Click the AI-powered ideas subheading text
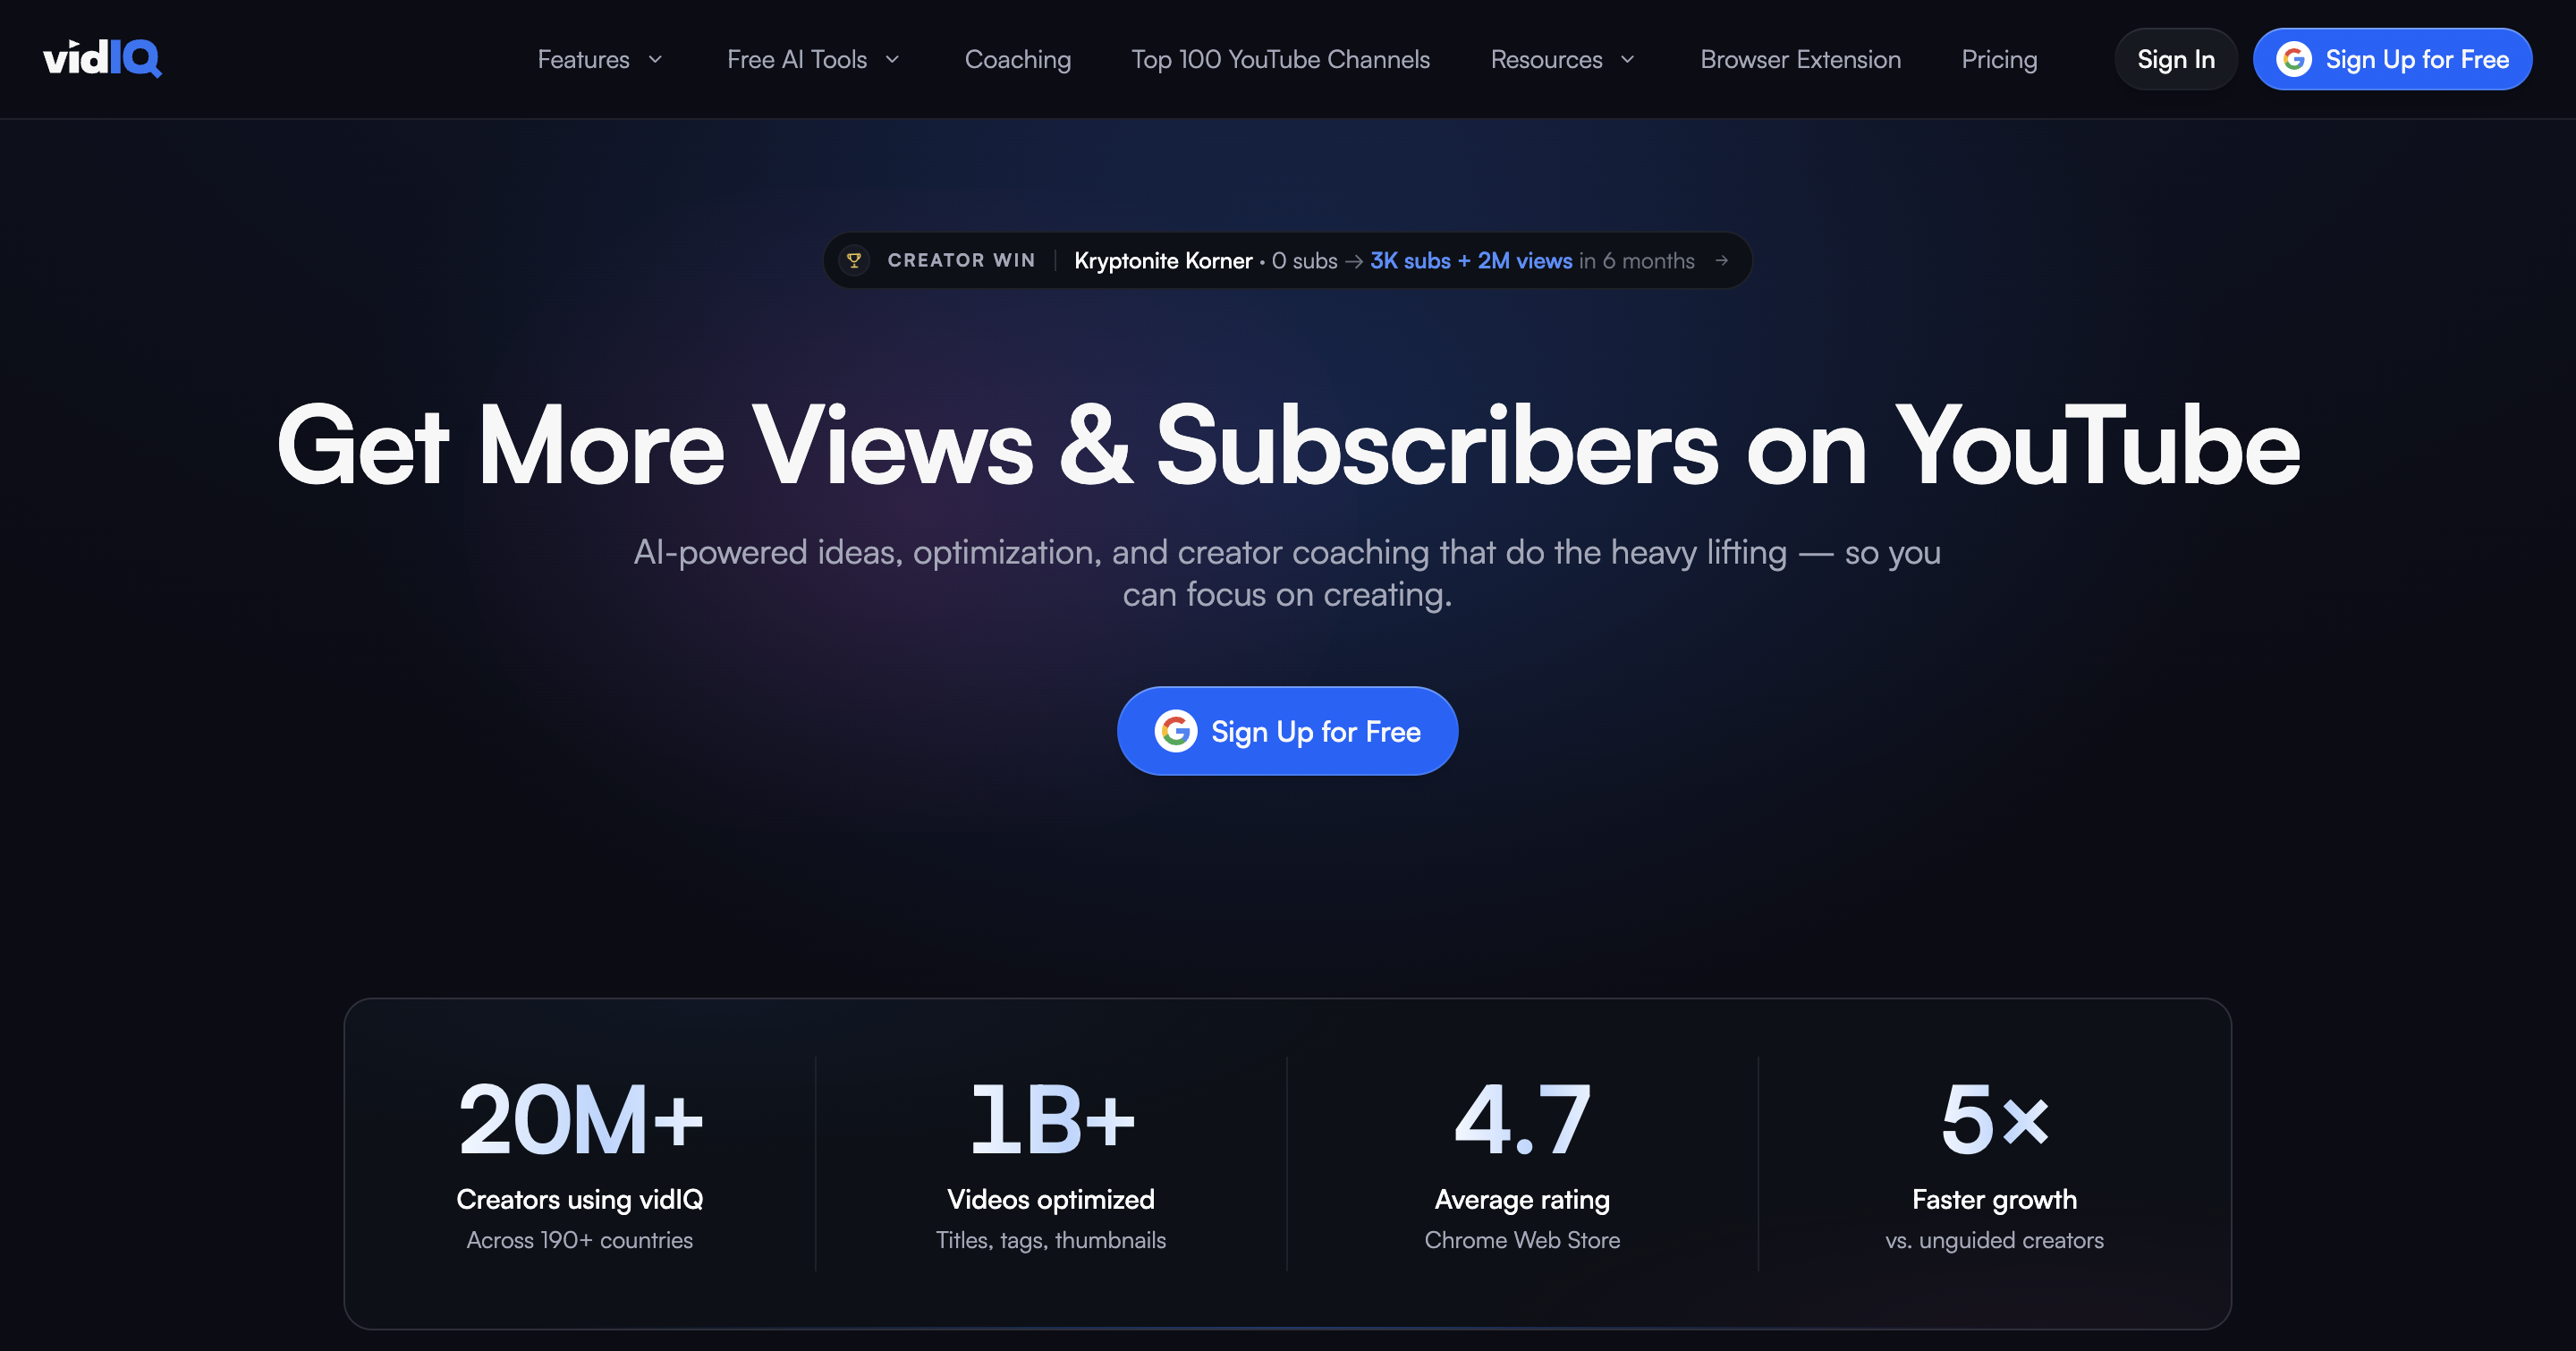Screen dimensions: 2576x1351 tap(1288, 573)
